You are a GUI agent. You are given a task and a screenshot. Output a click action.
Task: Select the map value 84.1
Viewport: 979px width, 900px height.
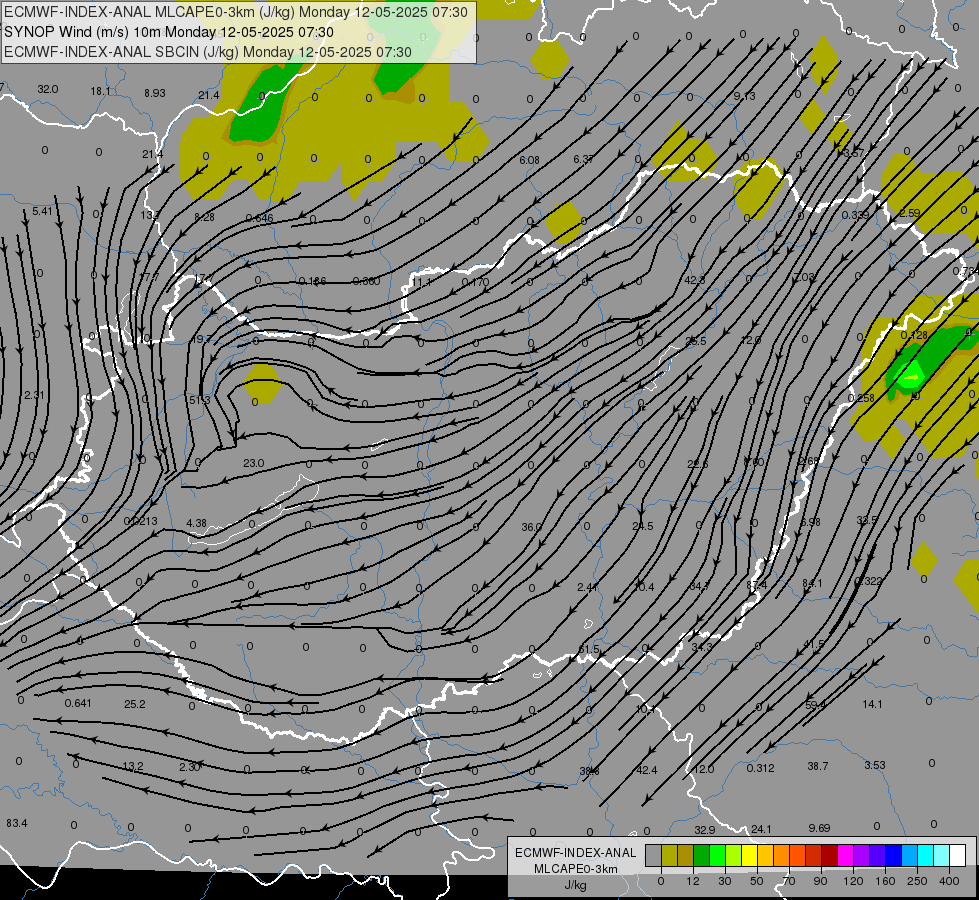point(812,583)
